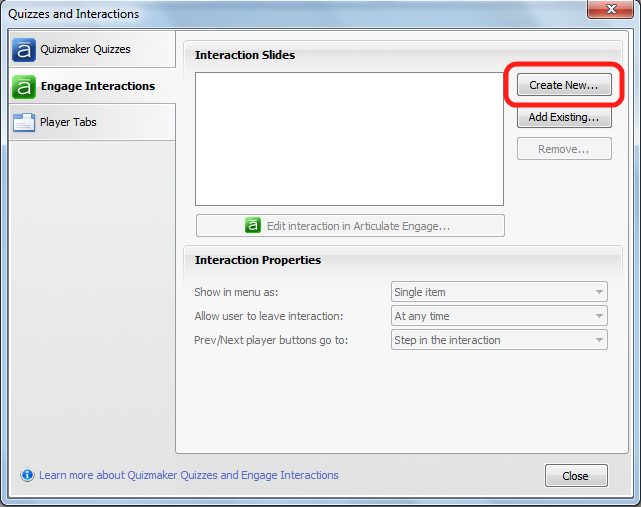The width and height of the screenshot is (641, 507).
Task: Open the Allow user to leave interaction dropdown
Action: [499, 316]
